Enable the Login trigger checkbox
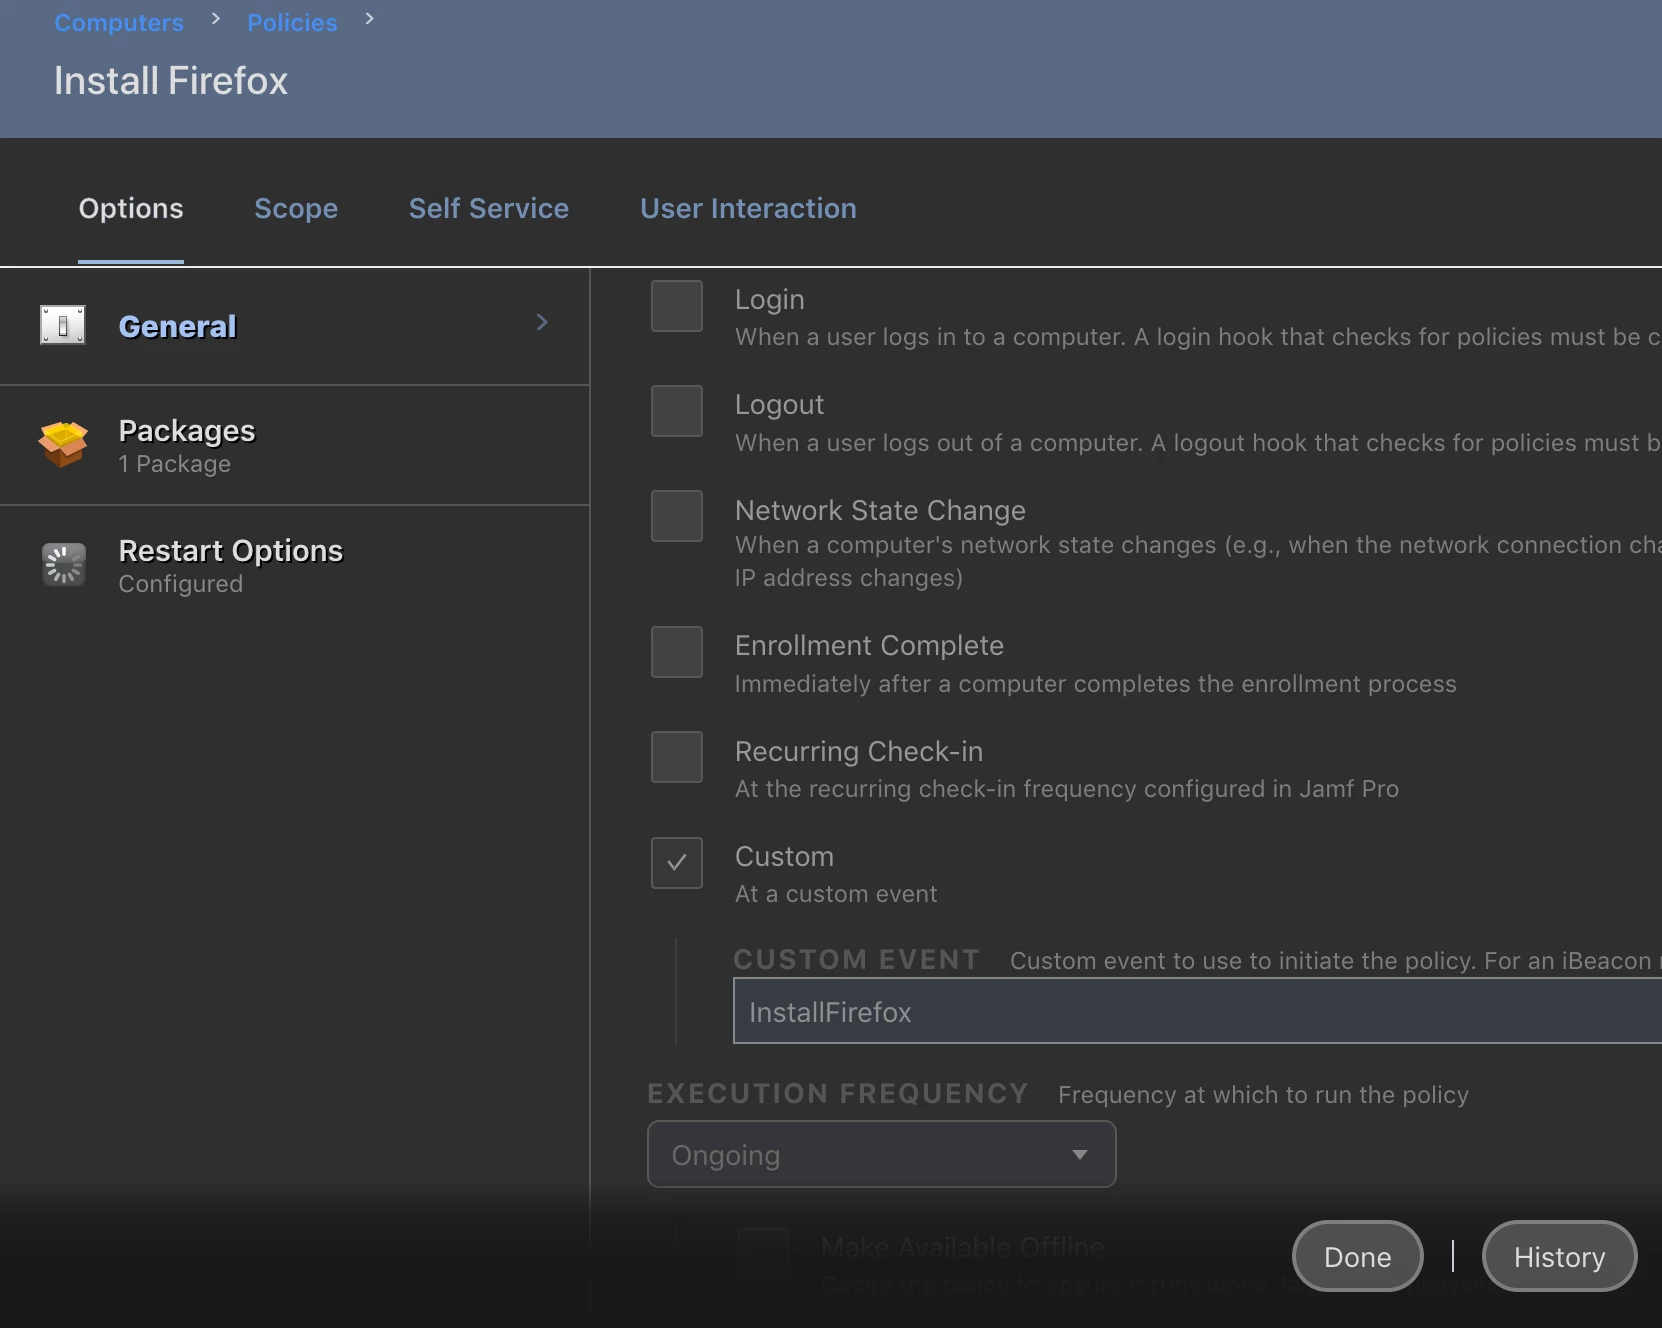 click(677, 306)
